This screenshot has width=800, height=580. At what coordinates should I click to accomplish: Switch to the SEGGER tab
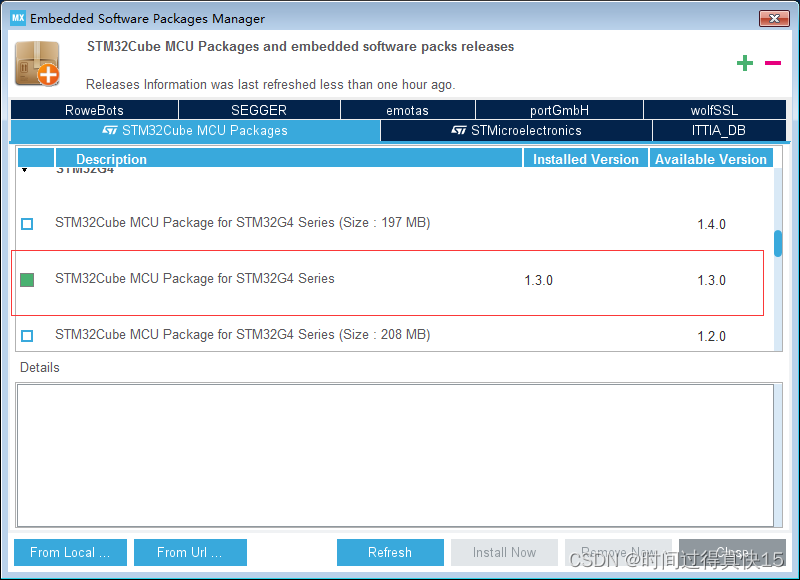(259, 110)
